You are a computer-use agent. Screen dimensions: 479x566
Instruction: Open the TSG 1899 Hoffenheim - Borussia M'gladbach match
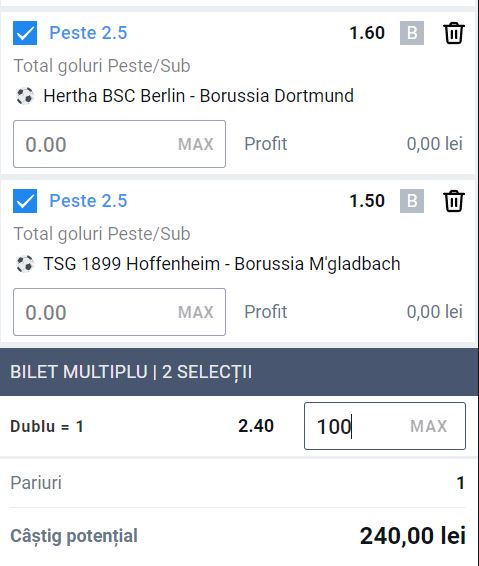tap(222, 264)
